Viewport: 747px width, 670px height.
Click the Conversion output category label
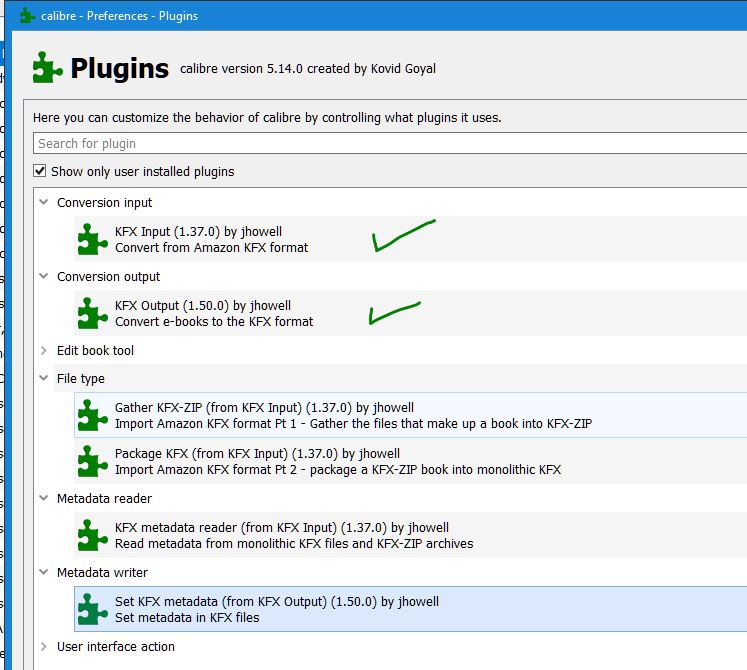click(x=108, y=276)
